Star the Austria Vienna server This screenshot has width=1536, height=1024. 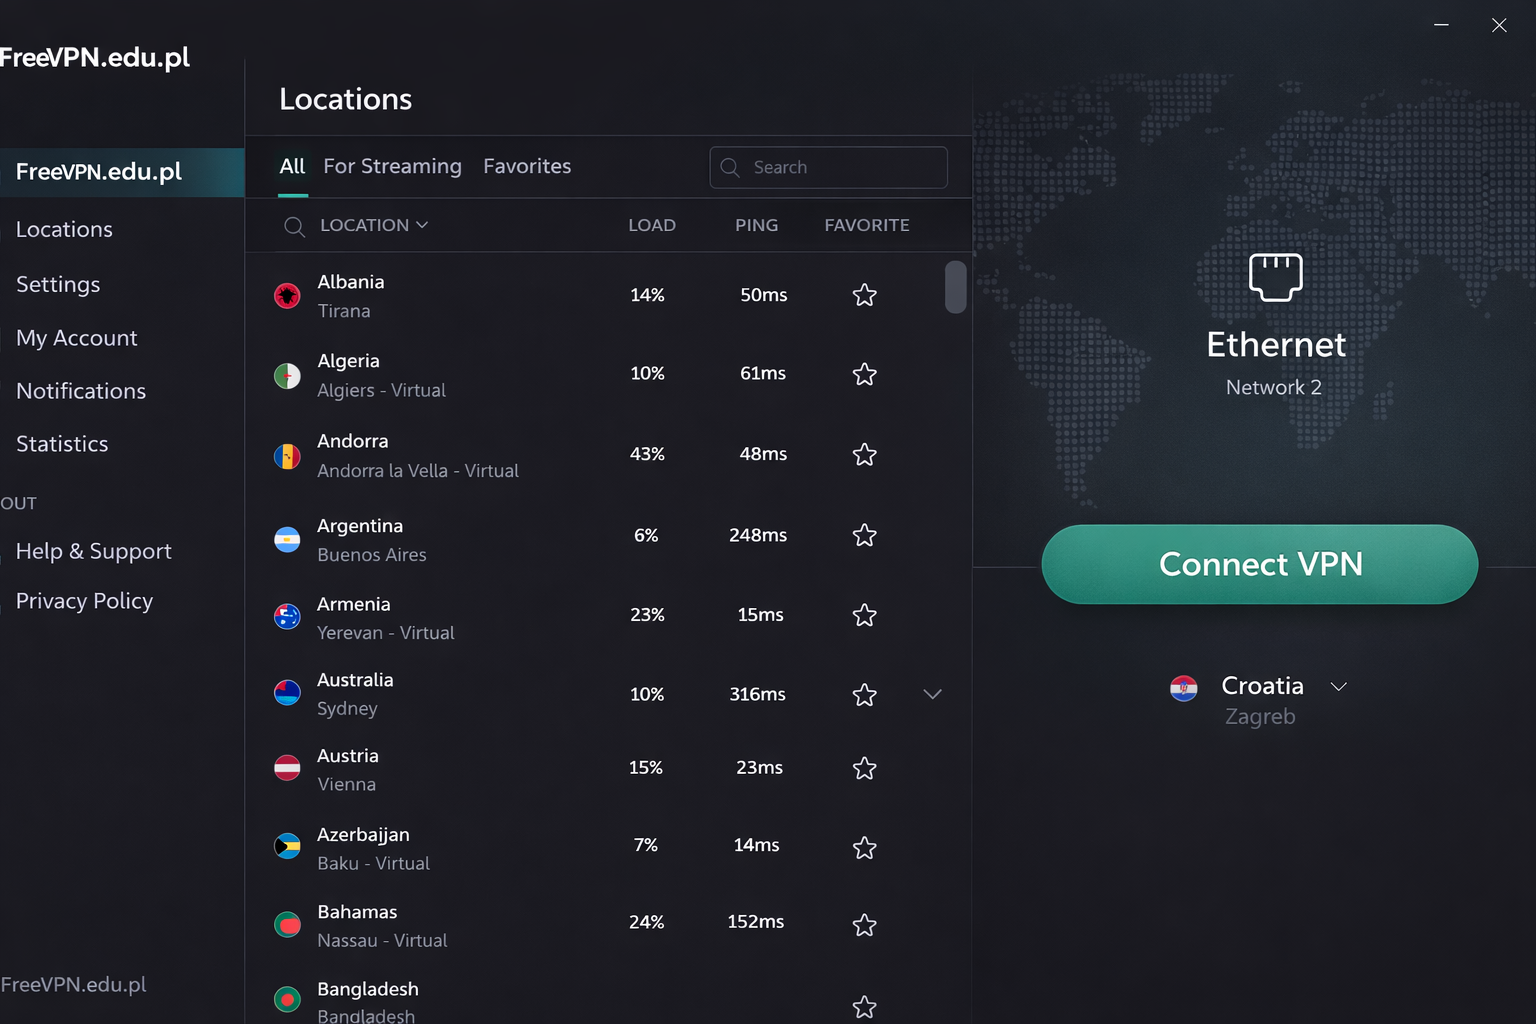tap(864, 768)
